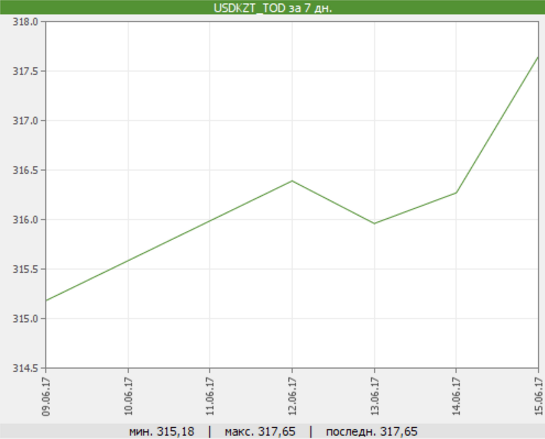
Task: Click the USDKZT_TOD chart title bar
Action: 272,7
